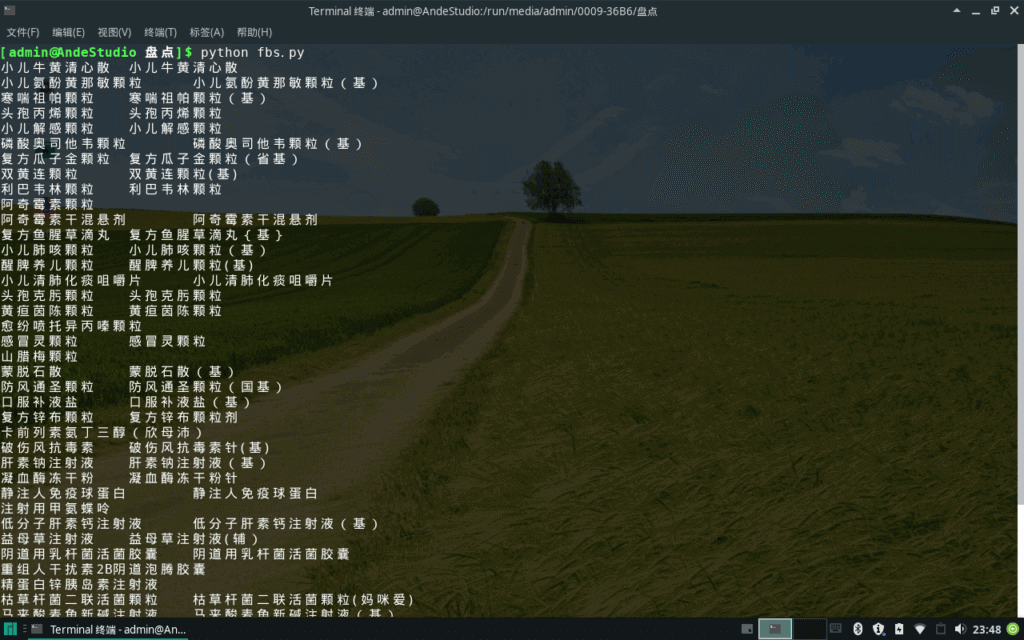Viewport: 1024px width, 640px height.
Task: Click the Terminal taskbar window button
Action: click(x=110, y=629)
